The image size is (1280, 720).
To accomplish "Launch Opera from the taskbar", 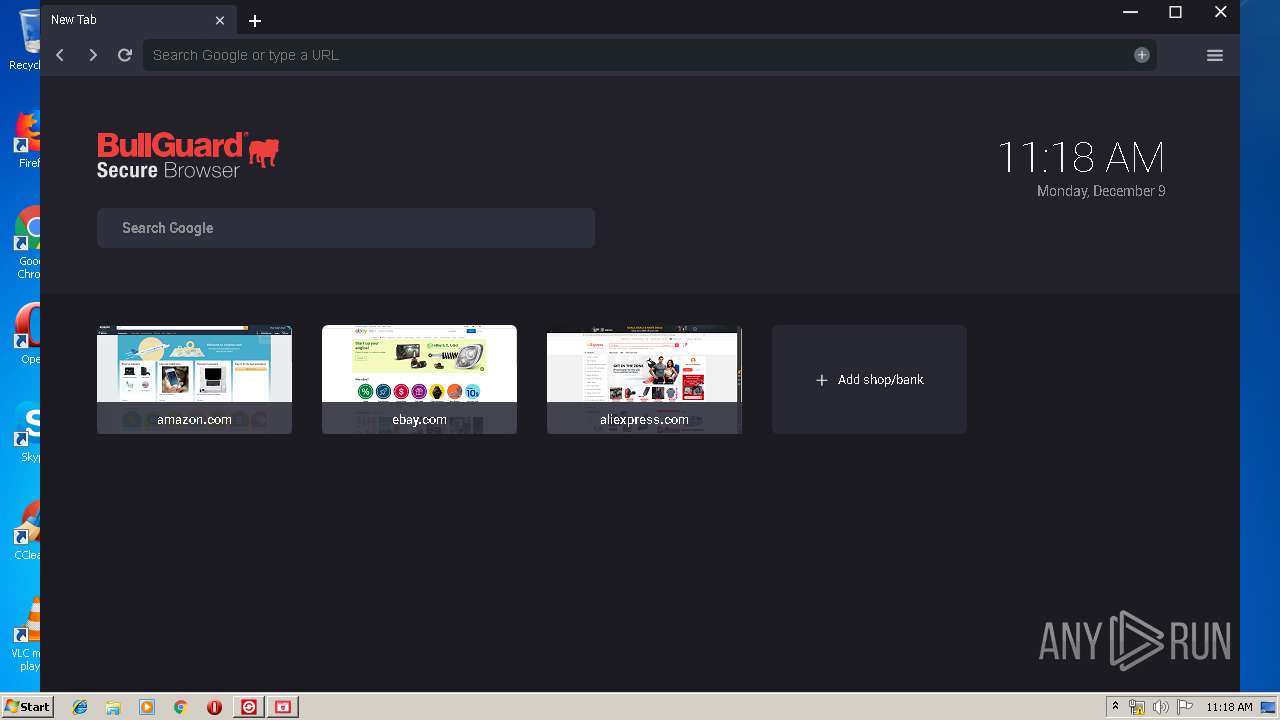I will coord(214,707).
